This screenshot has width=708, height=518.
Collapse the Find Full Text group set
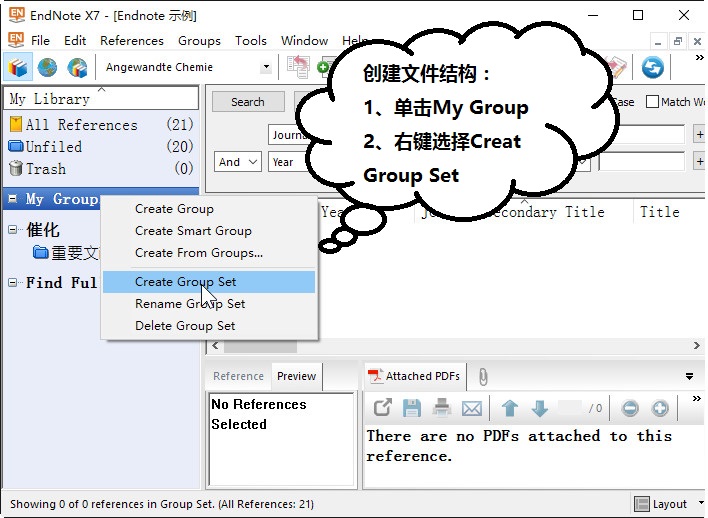click(x=13, y=283)
